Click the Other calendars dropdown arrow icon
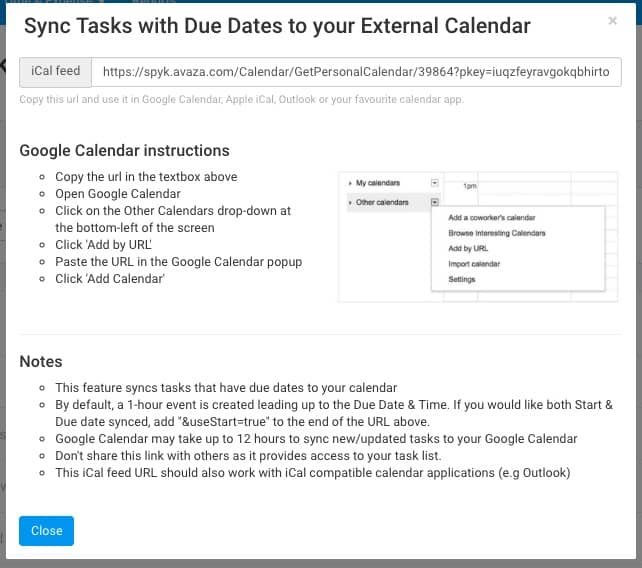Viewport: 642px width, 568px height. coord(434,202)
